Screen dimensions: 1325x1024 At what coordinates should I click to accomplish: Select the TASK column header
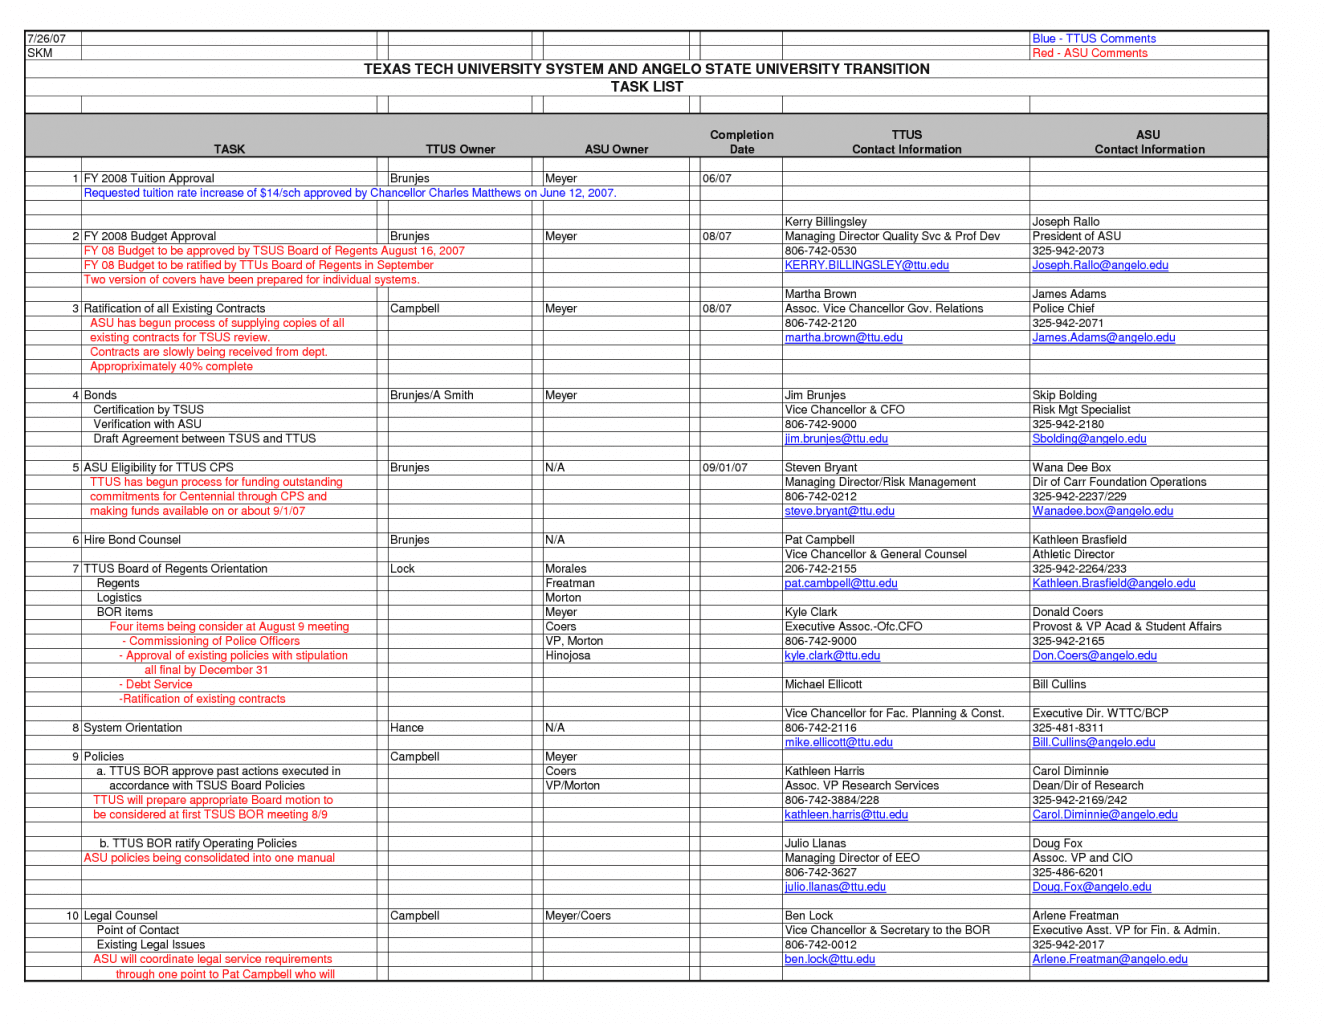[x=229, y=149]
